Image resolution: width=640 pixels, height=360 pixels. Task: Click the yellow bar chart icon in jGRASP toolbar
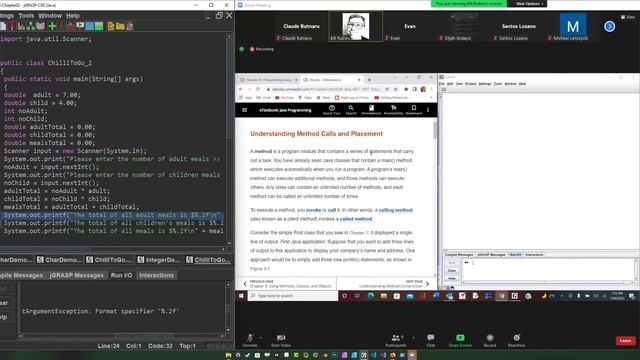[x=21, y=26]
